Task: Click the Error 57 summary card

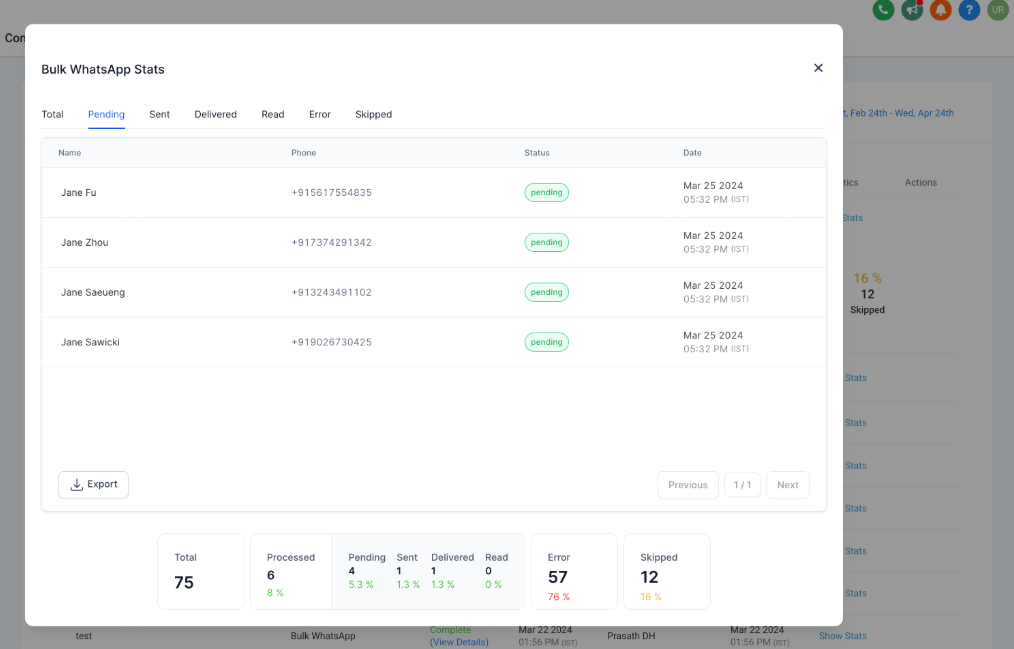Action: [574, 571]
